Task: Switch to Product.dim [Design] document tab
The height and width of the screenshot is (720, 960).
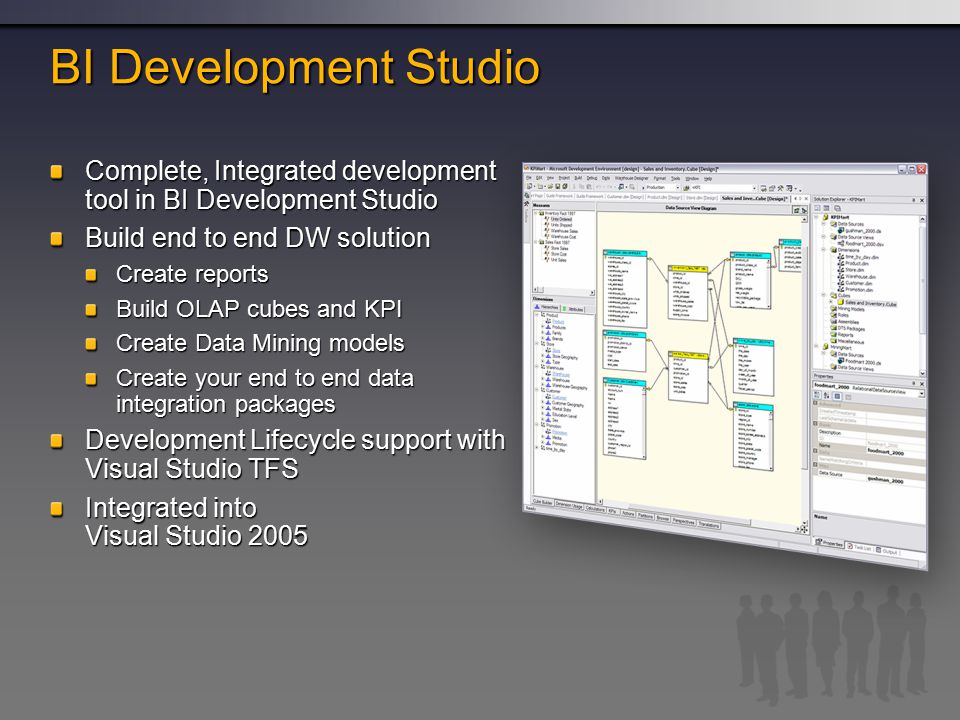Action: click(x=665, y=198)
